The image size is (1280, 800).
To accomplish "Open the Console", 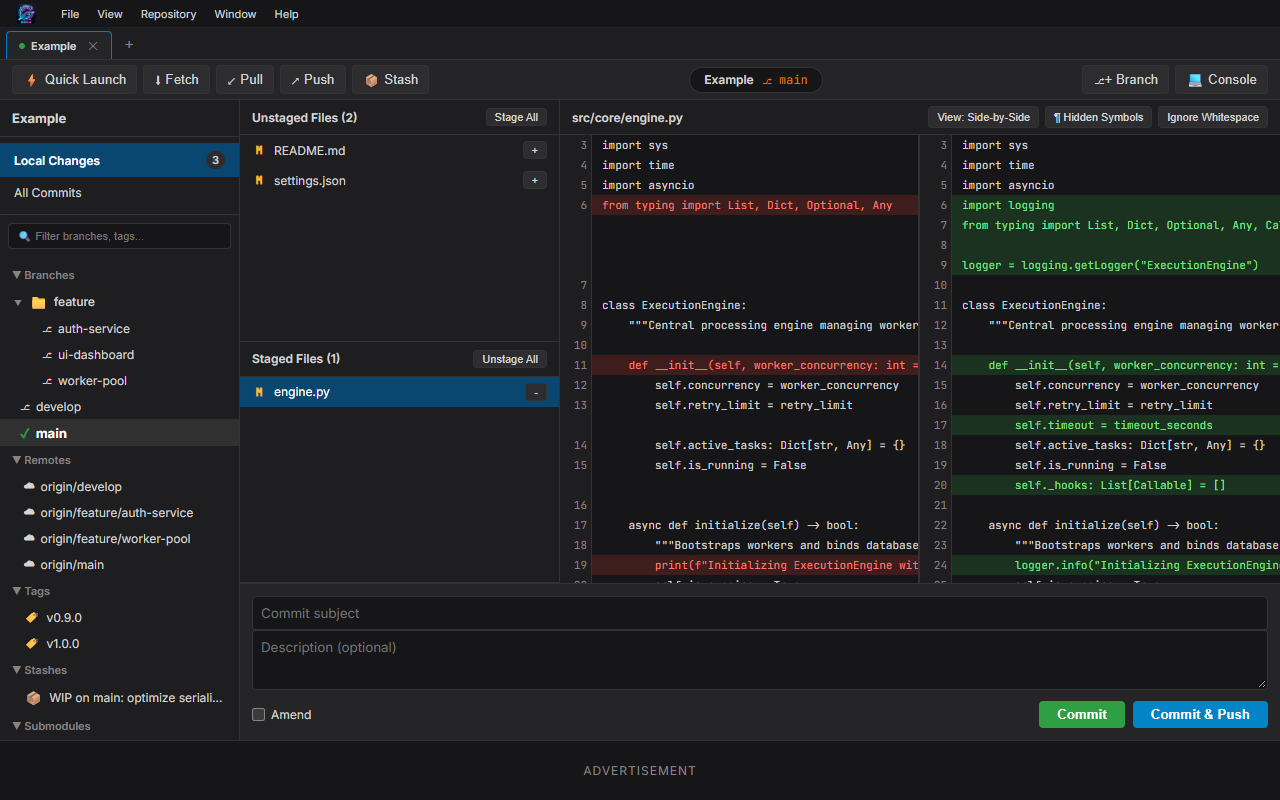I will (1222, 80).
